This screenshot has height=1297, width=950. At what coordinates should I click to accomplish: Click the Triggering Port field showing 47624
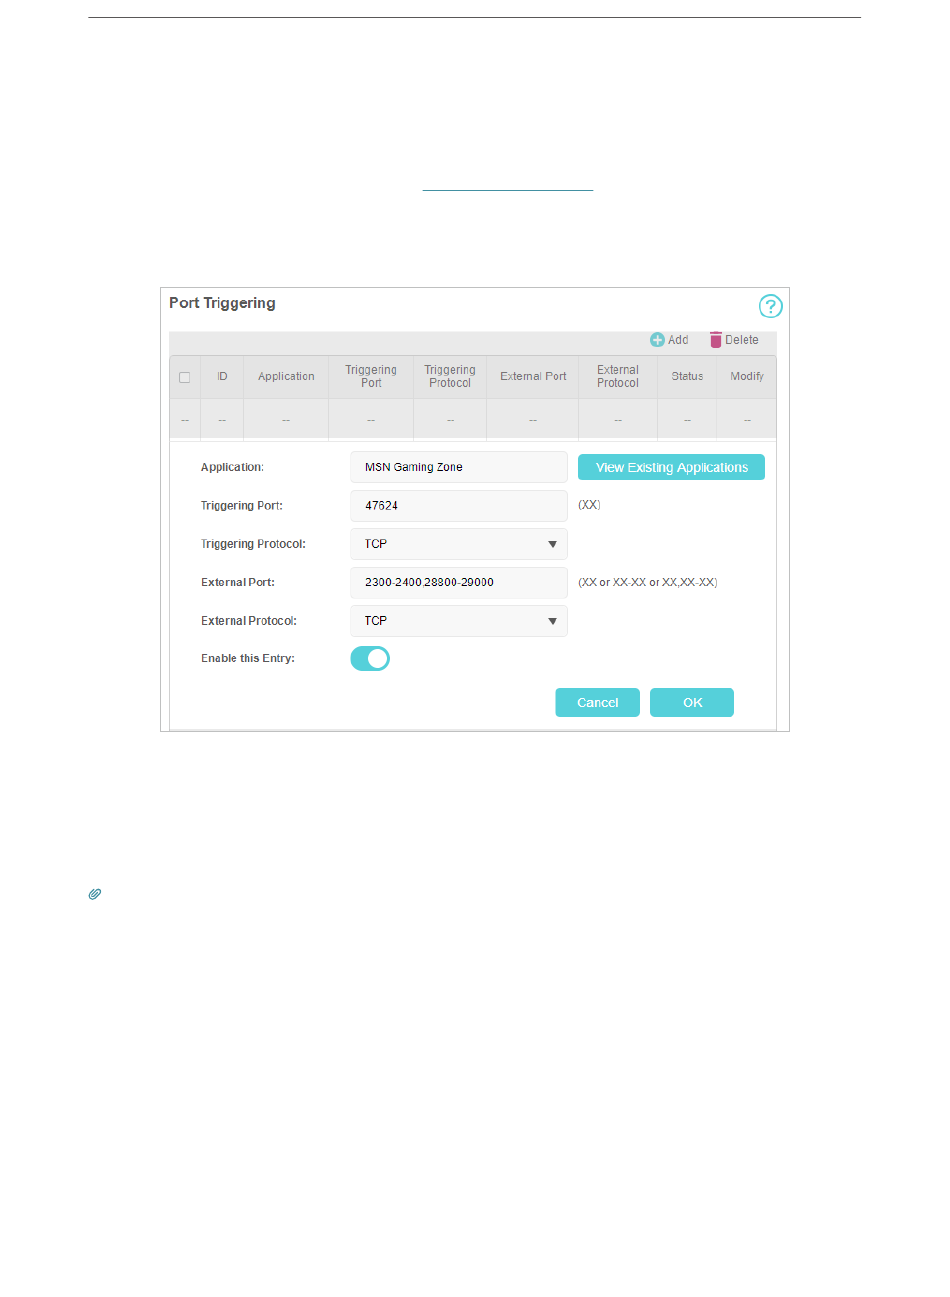(459, 506)
